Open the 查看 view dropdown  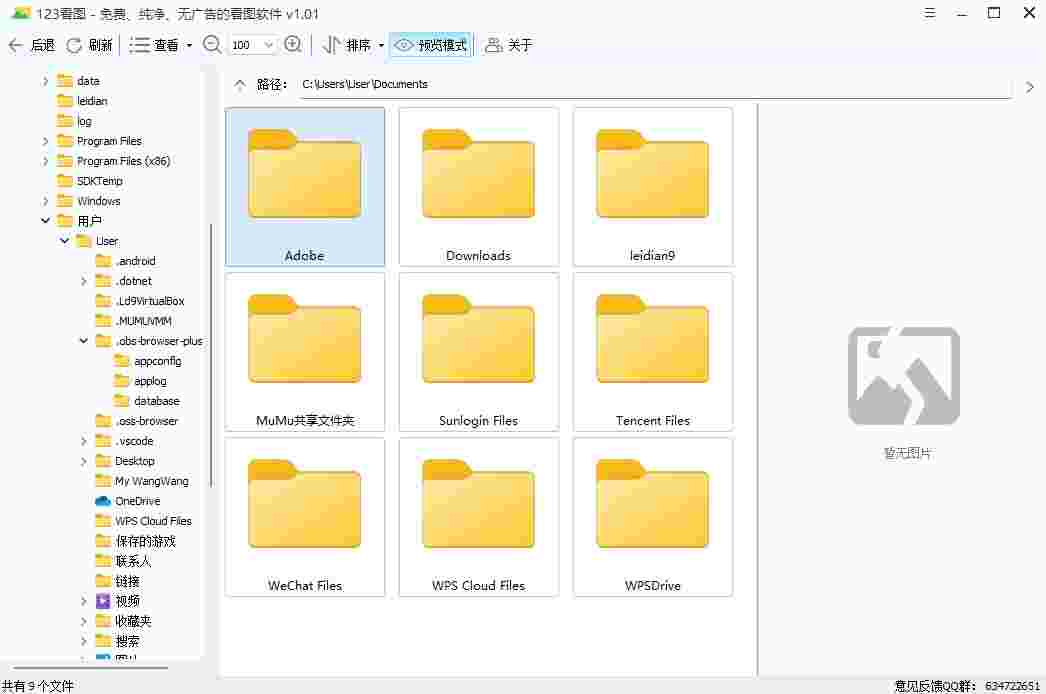pyautogui.click(x=161, y=45)
